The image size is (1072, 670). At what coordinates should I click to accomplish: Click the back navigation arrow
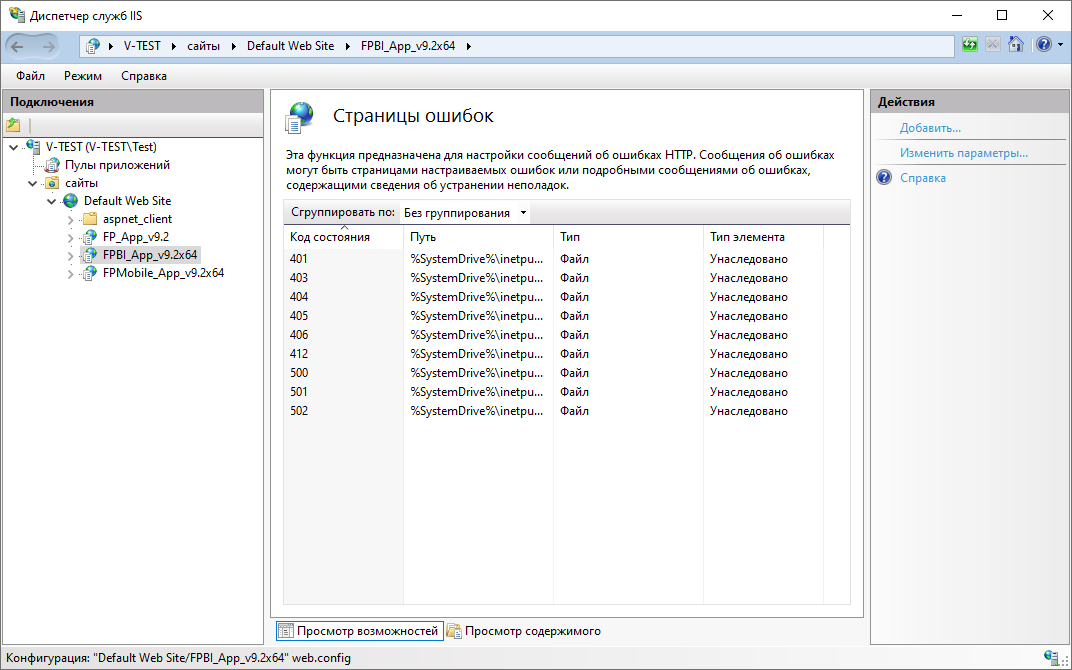coord(19,46)
